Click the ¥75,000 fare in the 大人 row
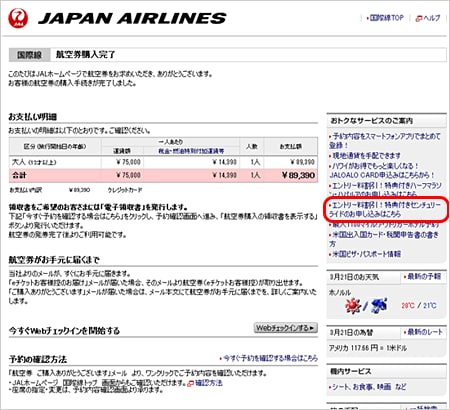The width and height of the screenshot is (450, 410). [x=128, y=162]
